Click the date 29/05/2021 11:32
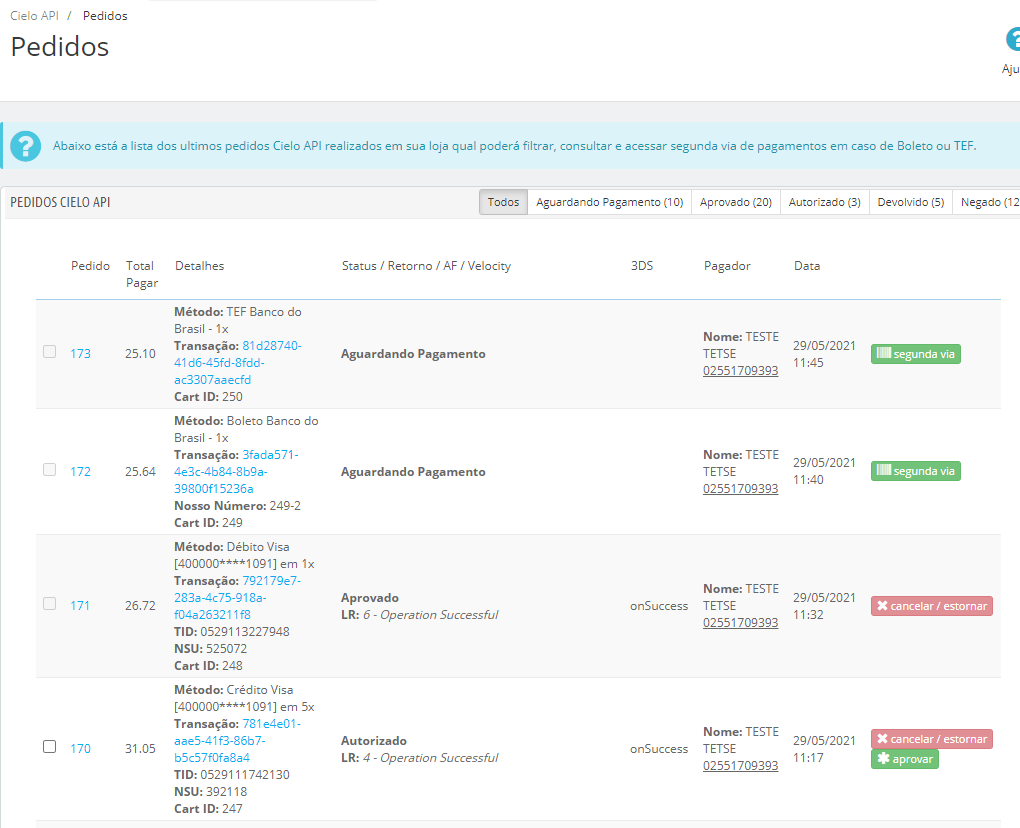The width and height of the screenshot is (1020, 828). (x=824, y=606)
